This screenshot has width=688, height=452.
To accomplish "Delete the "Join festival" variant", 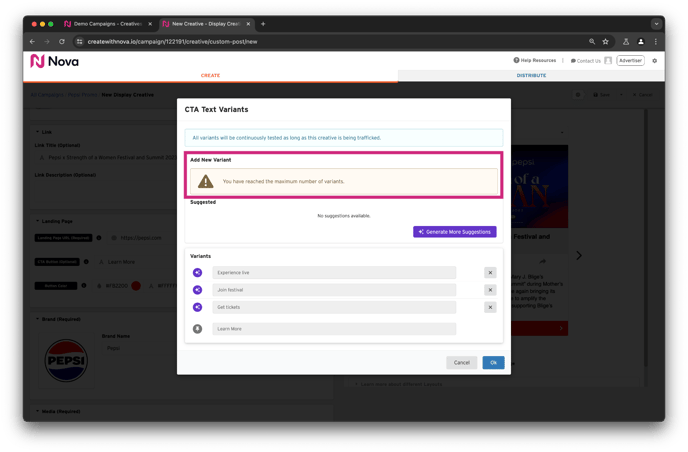I will coord(490,290).
